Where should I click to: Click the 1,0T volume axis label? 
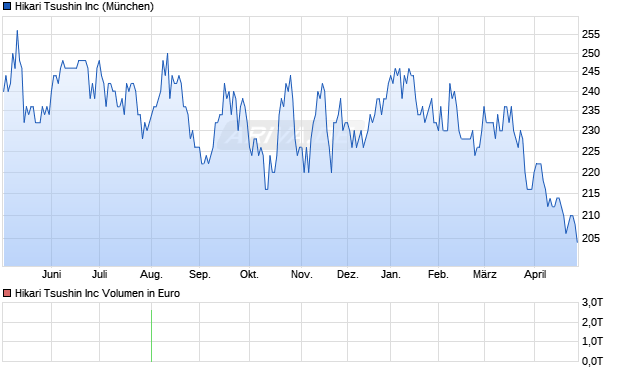coord(592,341)
